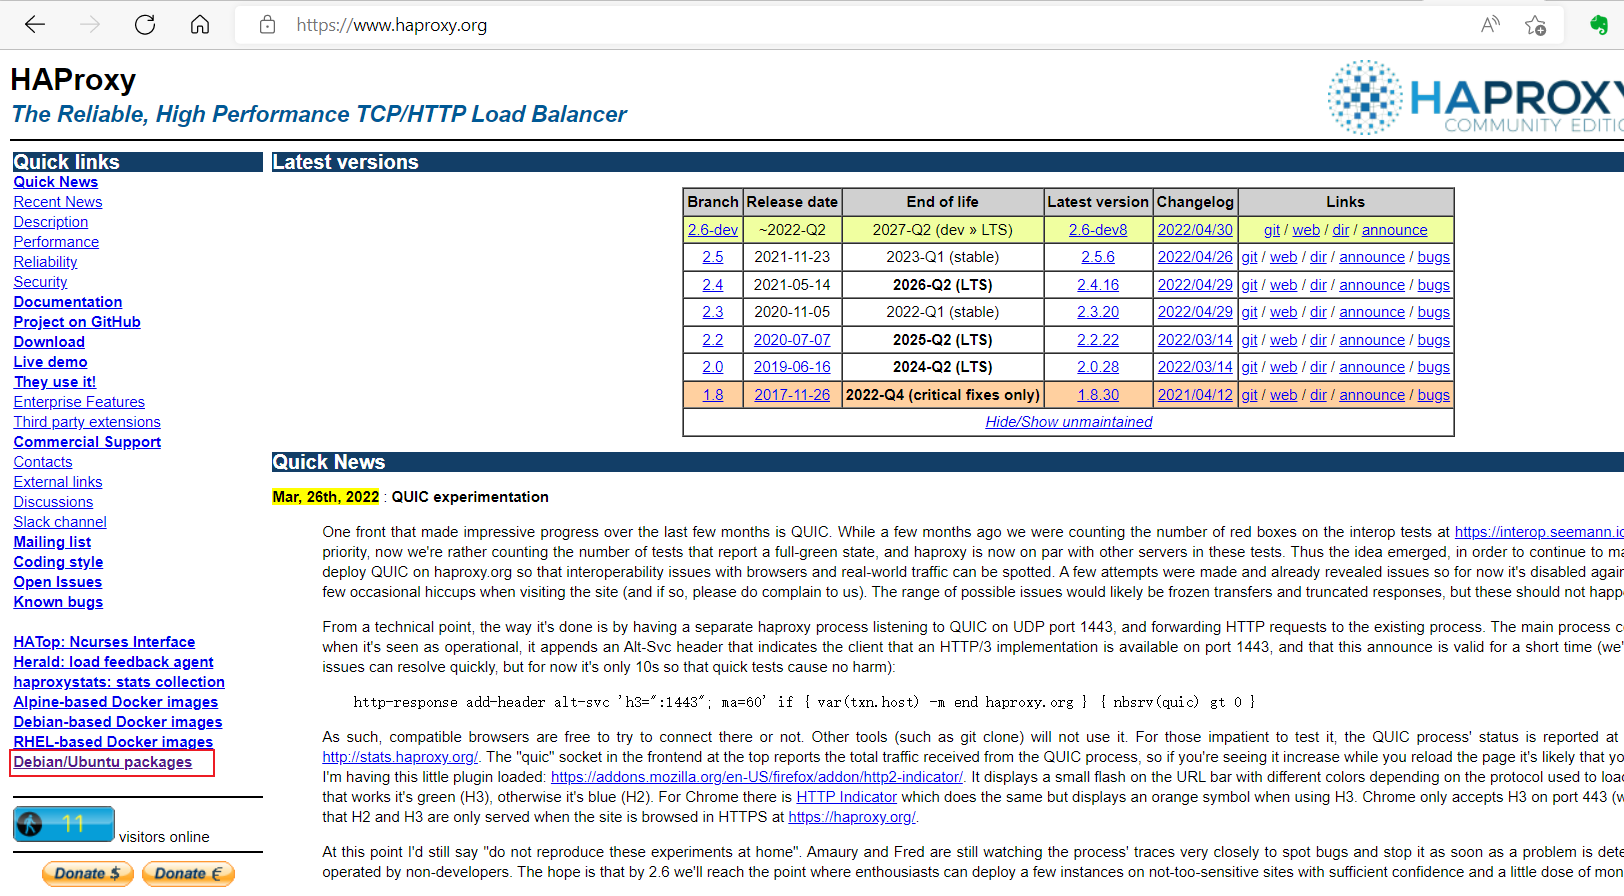Viewport: 1624px width, 896px height.
Task: Go back to the previous page
Action: coord(35,25)
